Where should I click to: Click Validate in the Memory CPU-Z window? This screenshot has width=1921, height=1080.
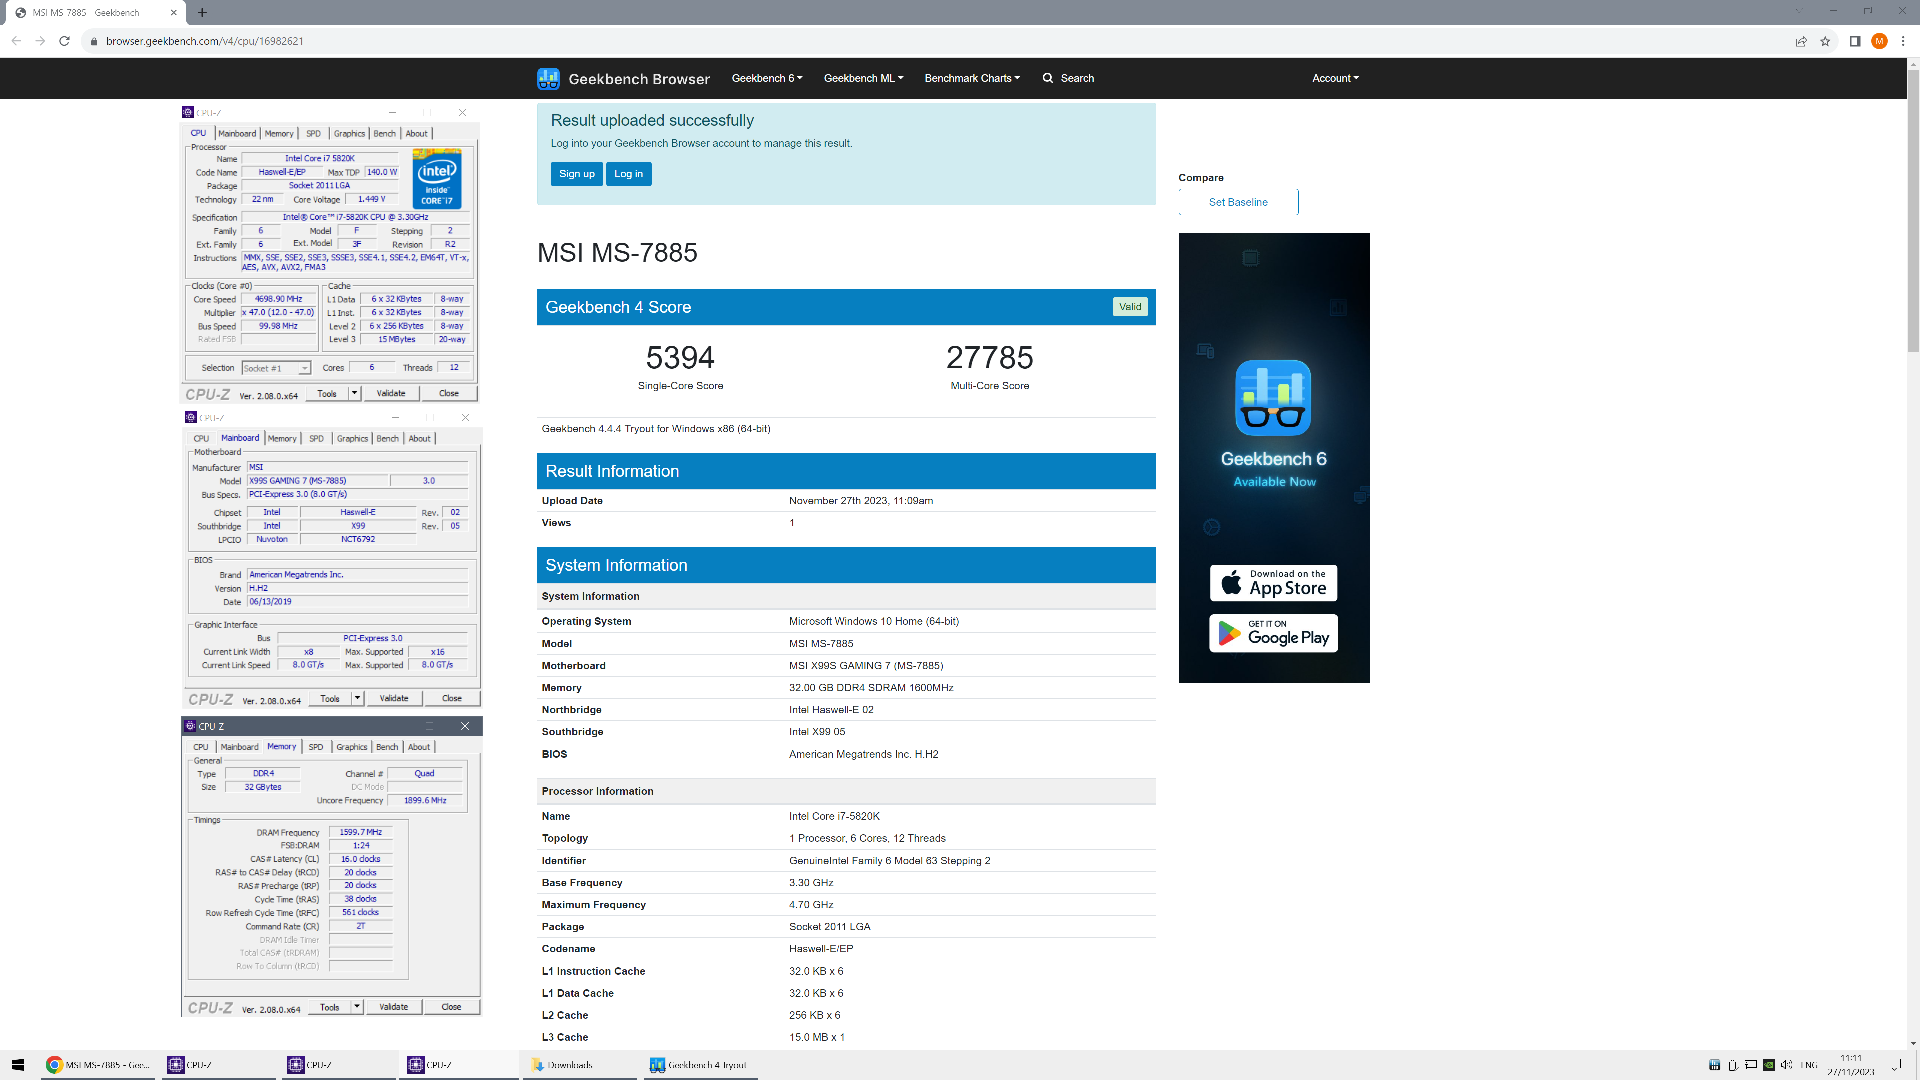pos(394,1007)
